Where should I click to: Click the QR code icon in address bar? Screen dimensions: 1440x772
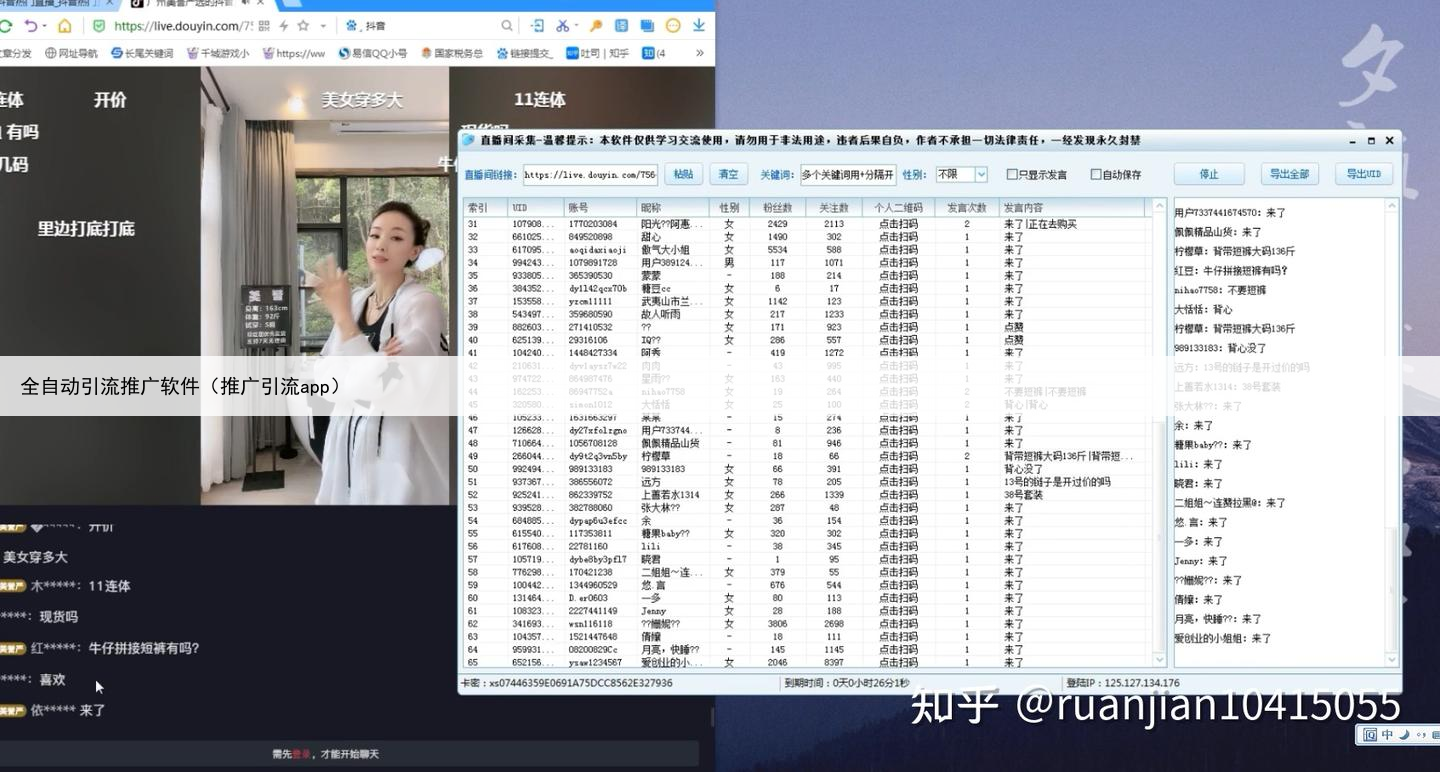pyautogui.click(x=263, y=26)
